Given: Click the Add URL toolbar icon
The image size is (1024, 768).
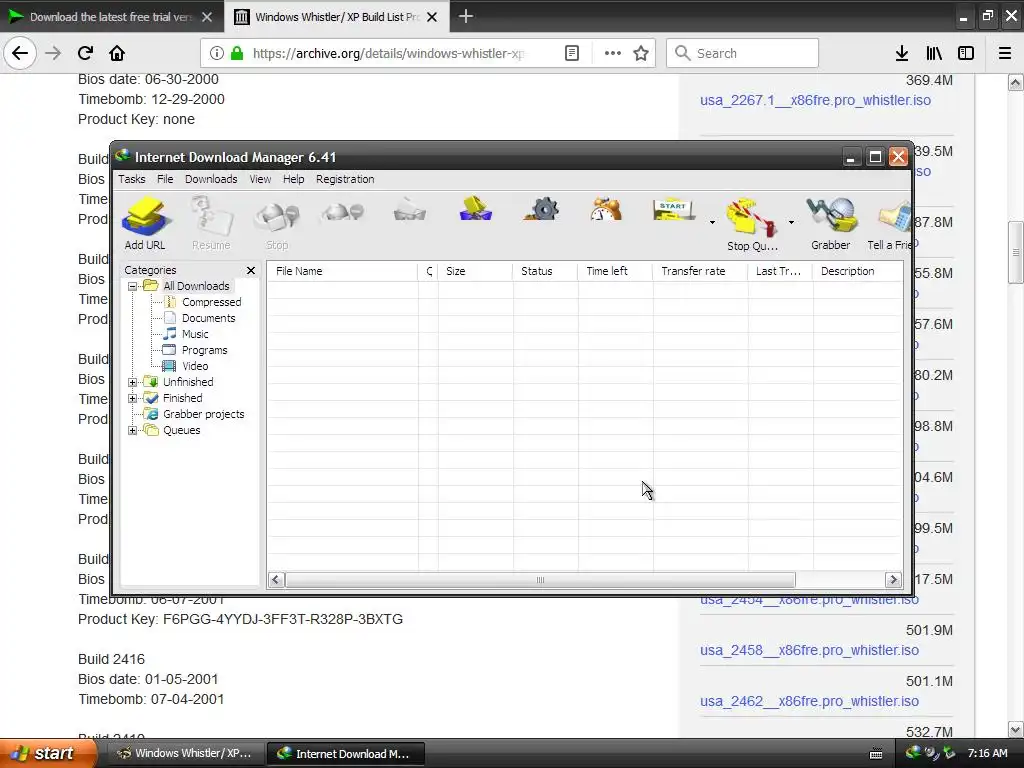Looking at the screenshot, I should coord(145,223).
